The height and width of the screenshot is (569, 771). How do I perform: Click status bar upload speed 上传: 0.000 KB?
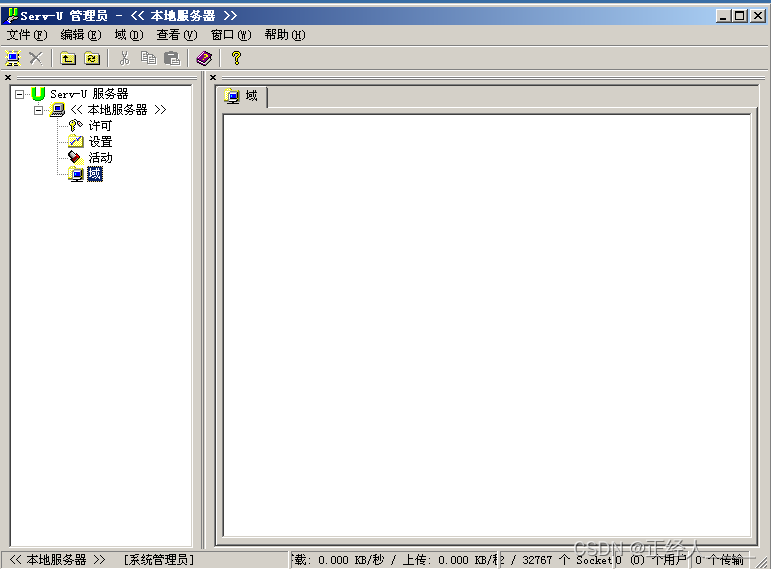449,560
